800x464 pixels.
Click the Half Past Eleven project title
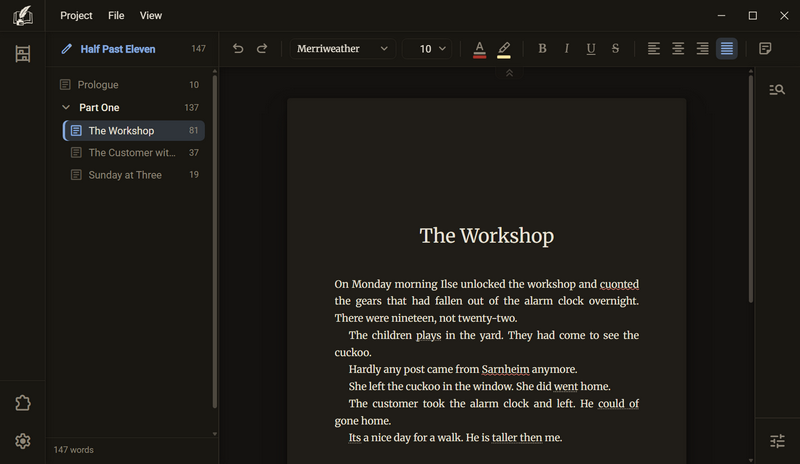pyautogui.click(x=118, y=49)
